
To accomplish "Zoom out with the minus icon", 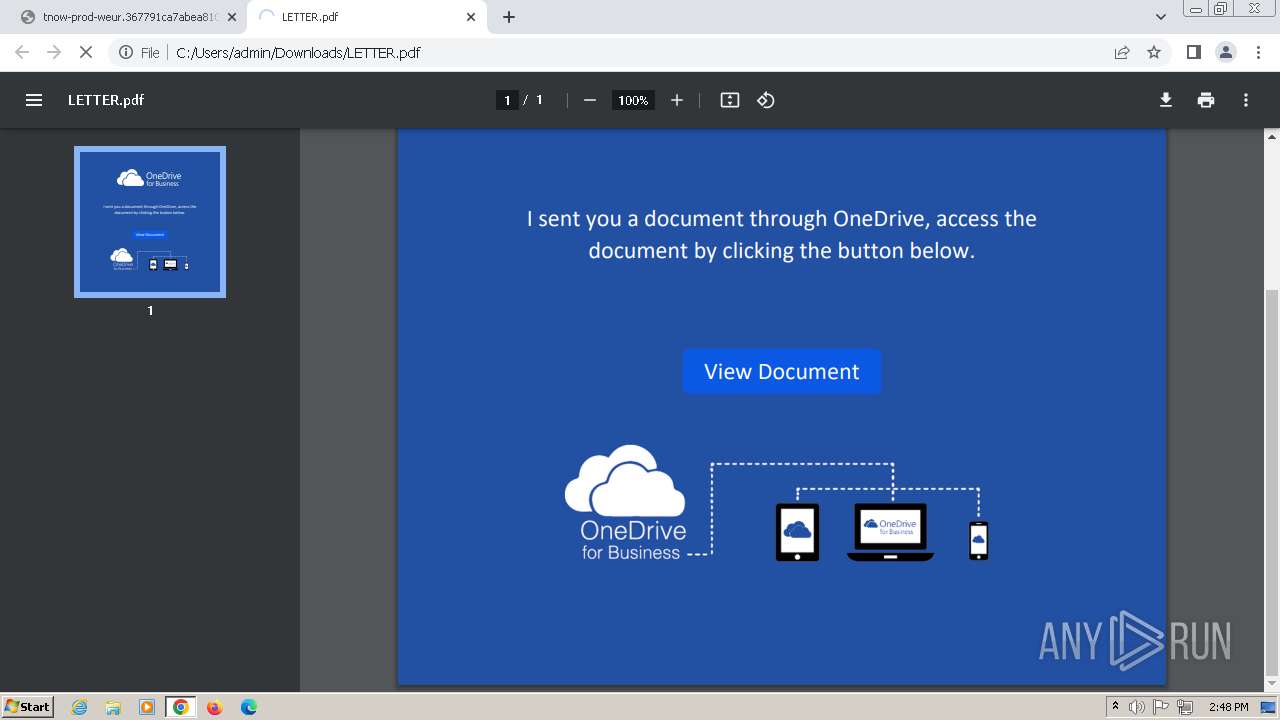I will pos(590,100).
